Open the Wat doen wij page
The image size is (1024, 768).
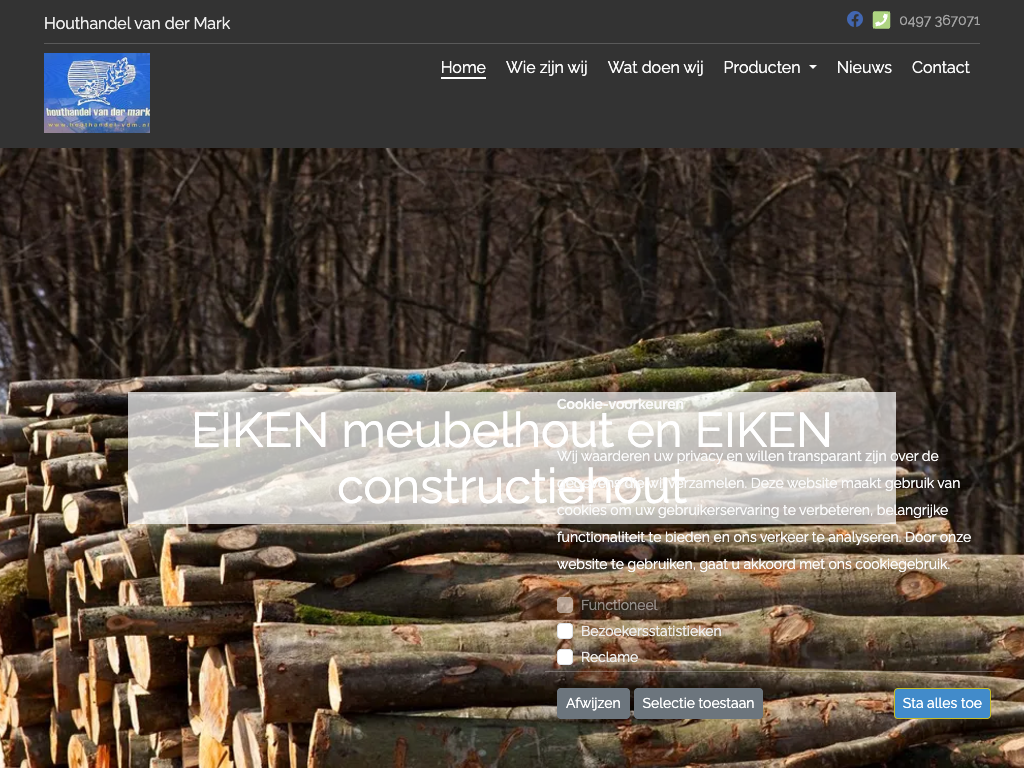(655, 68)
